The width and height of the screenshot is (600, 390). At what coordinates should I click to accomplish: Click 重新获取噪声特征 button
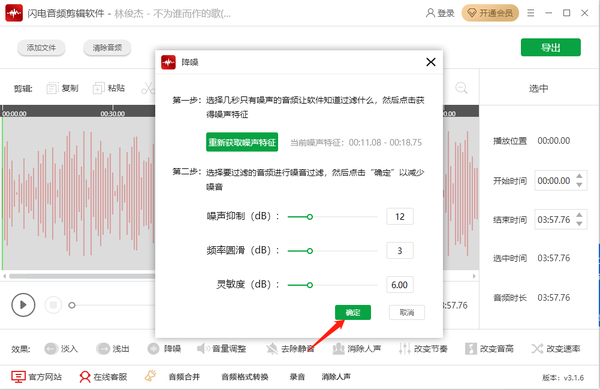coord(242,142)
